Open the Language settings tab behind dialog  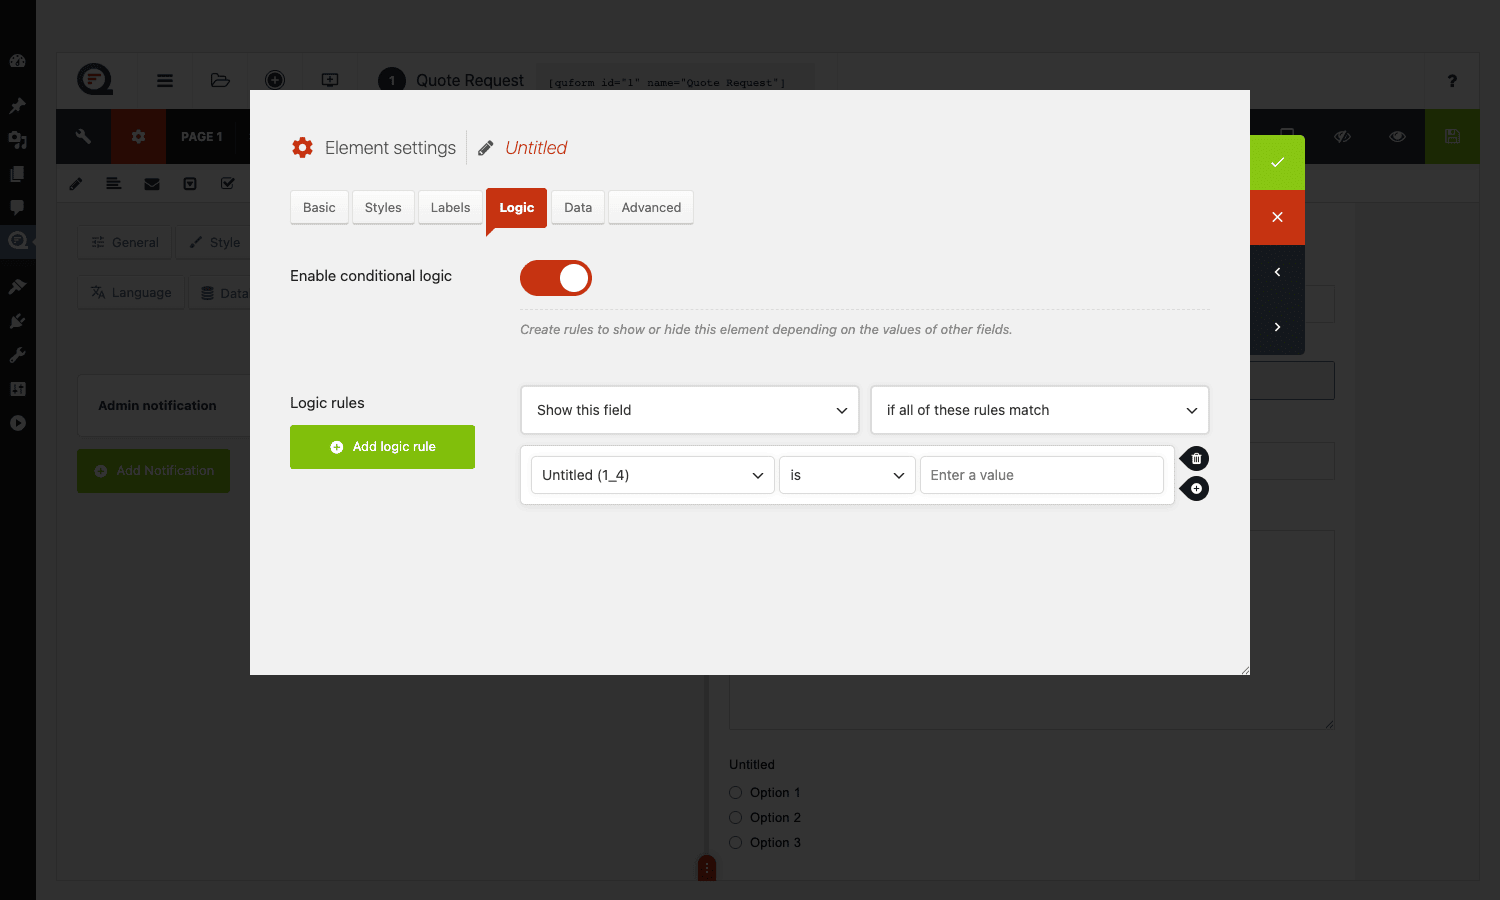coord(131,292)
